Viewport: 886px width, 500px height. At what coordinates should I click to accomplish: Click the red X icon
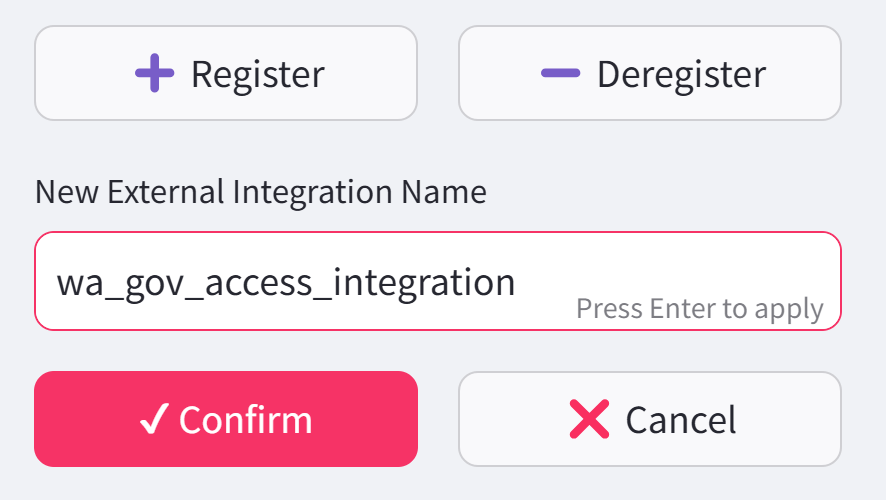coord(589,420)
